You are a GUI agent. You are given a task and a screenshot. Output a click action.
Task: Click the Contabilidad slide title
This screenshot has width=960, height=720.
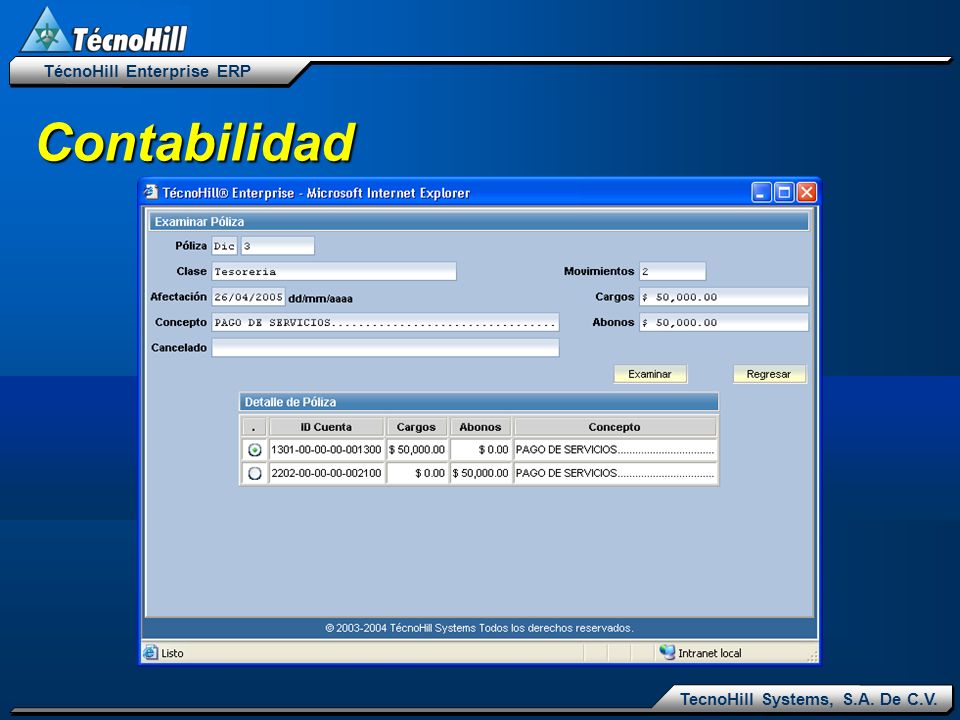click(196, 142)
